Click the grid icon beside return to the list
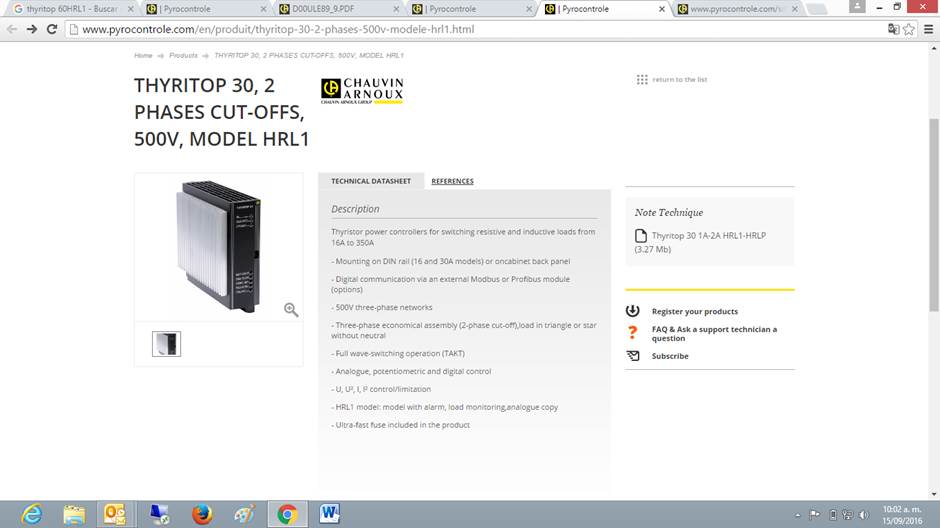 (x=642, y=79)
